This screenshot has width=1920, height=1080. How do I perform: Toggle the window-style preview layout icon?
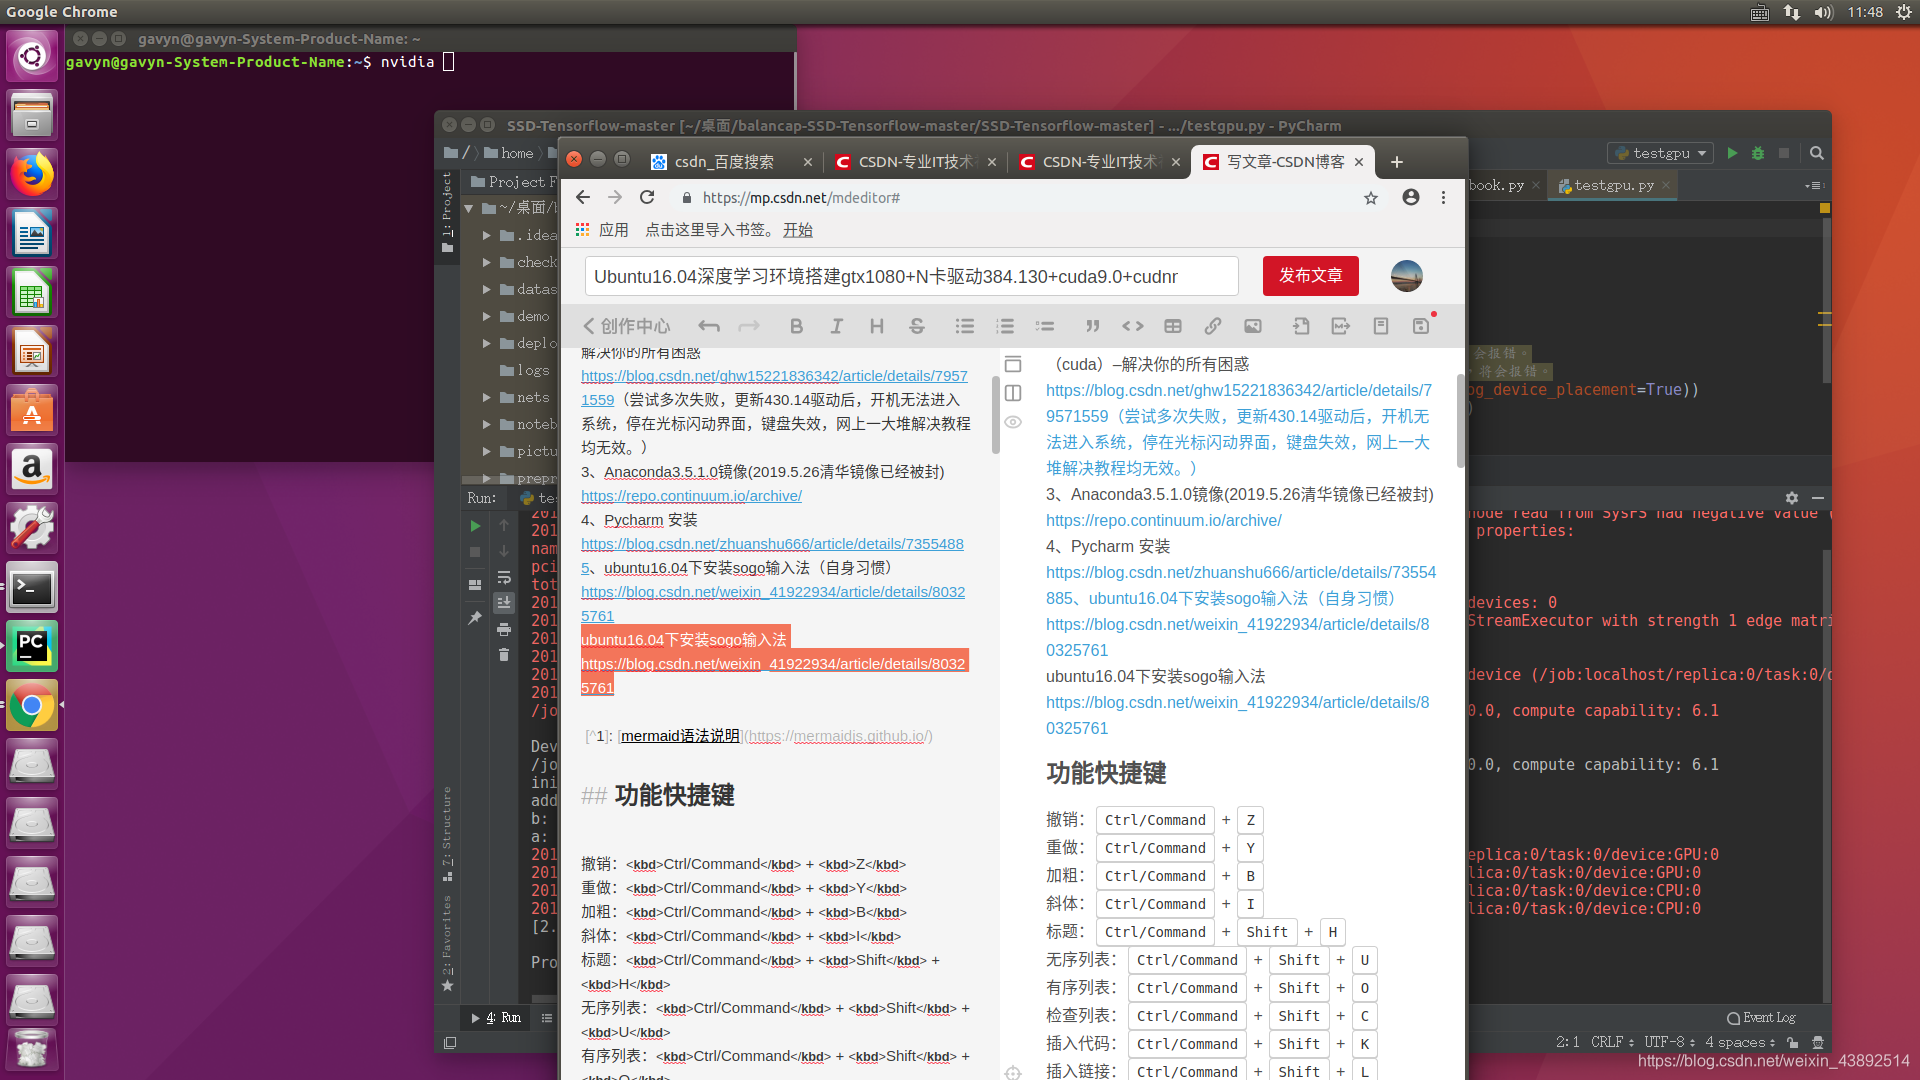[x=1013, y=364]
